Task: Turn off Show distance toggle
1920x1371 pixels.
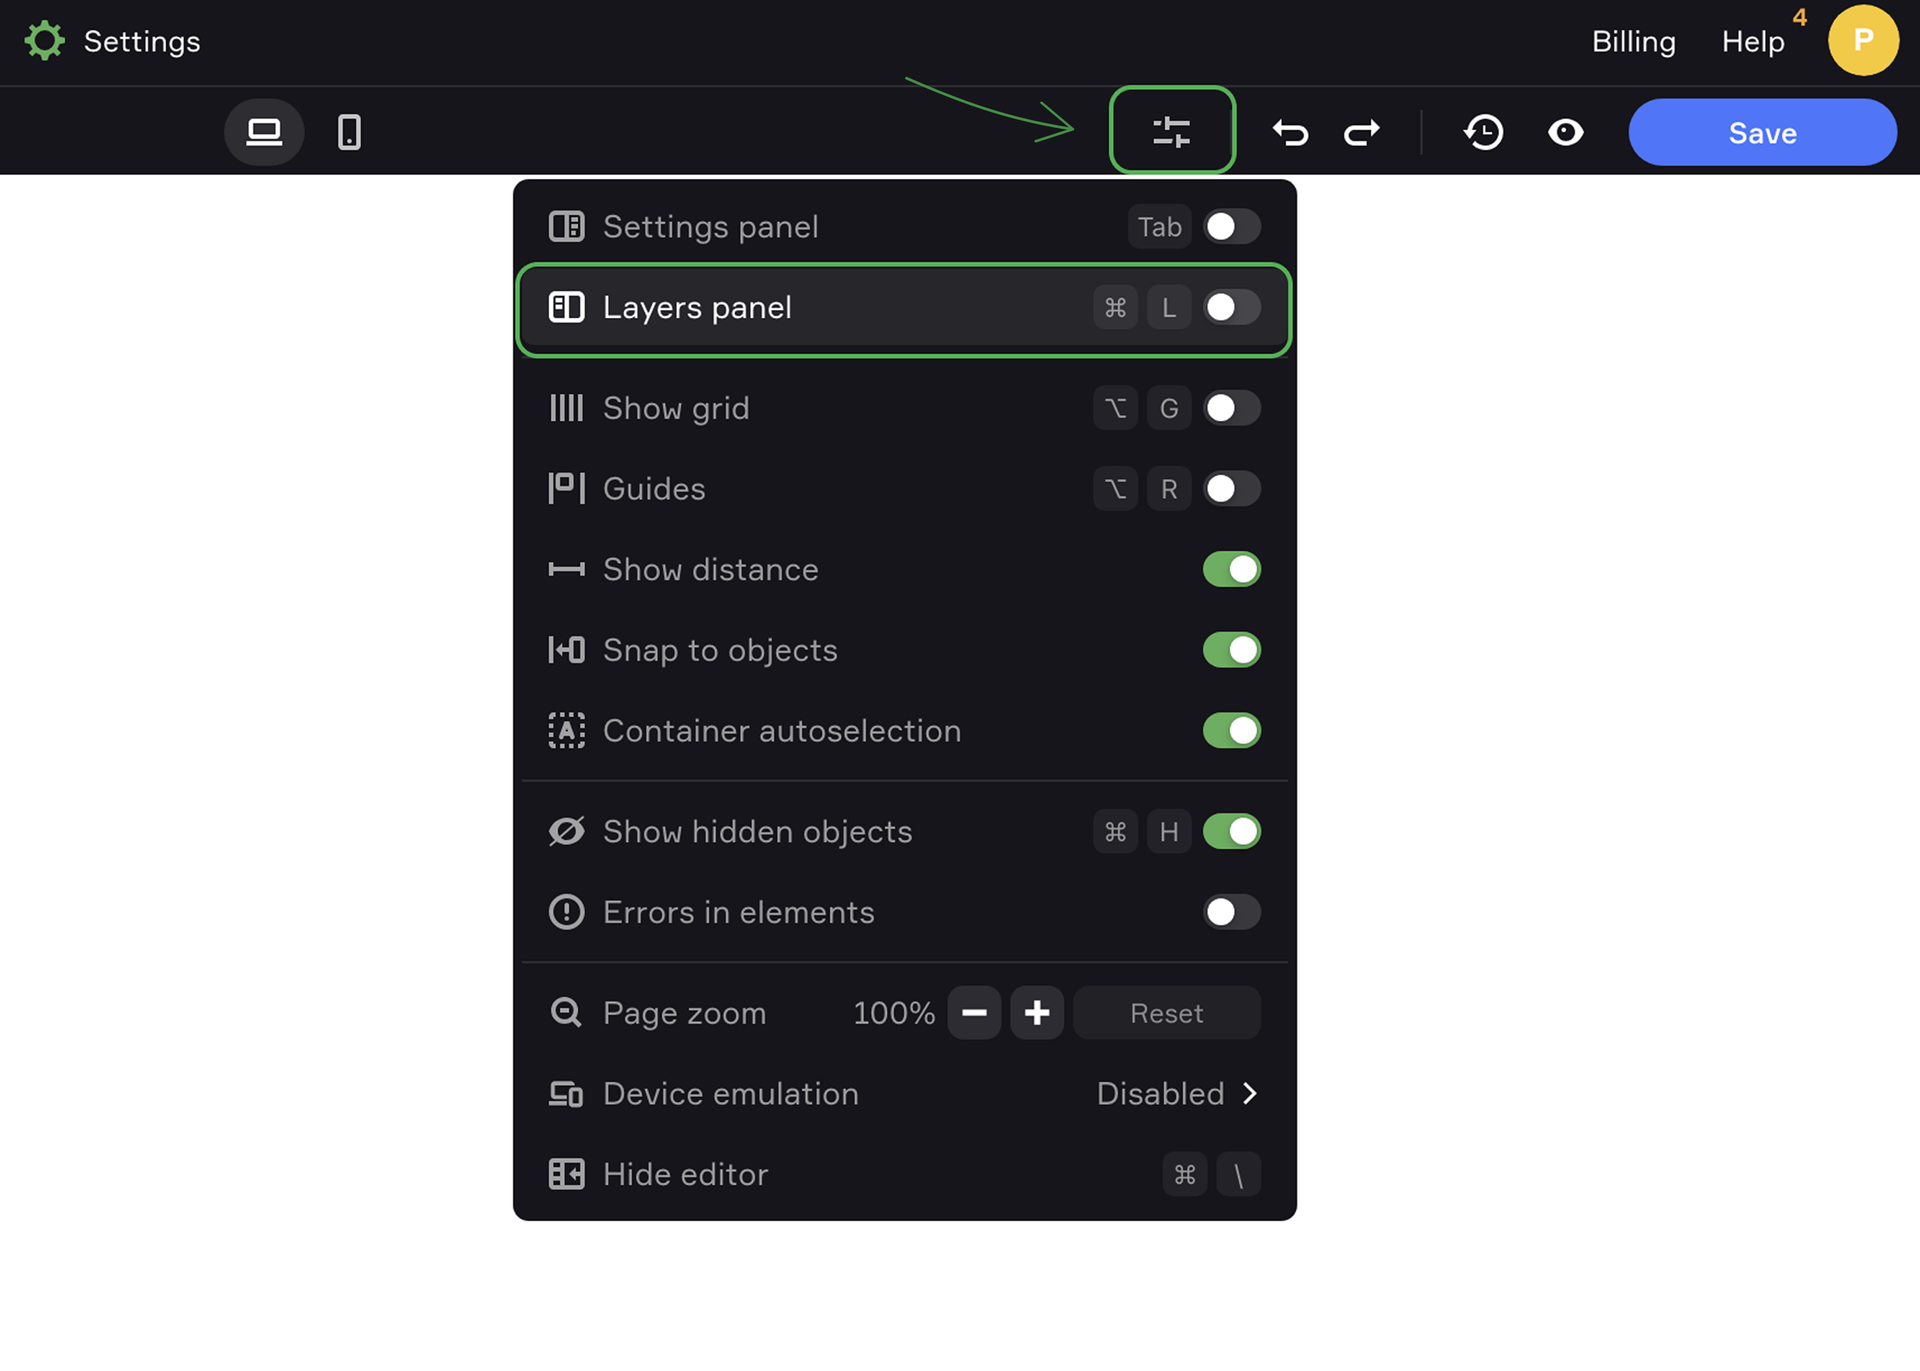Action: pyautogui.click(x=1231, y=570)
